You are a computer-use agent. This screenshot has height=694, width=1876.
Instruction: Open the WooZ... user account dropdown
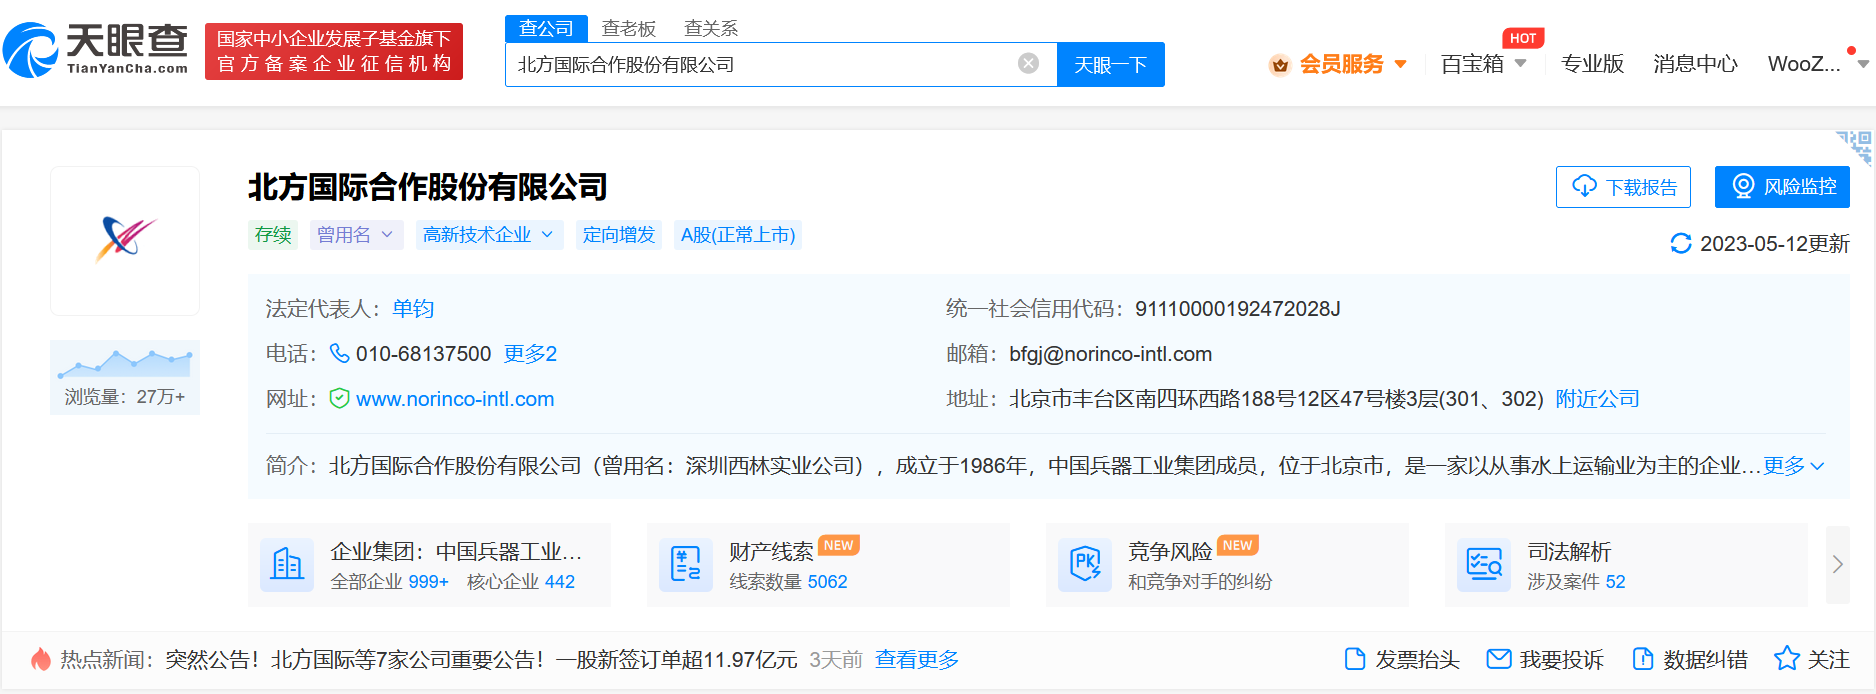tap(1816, 64)
